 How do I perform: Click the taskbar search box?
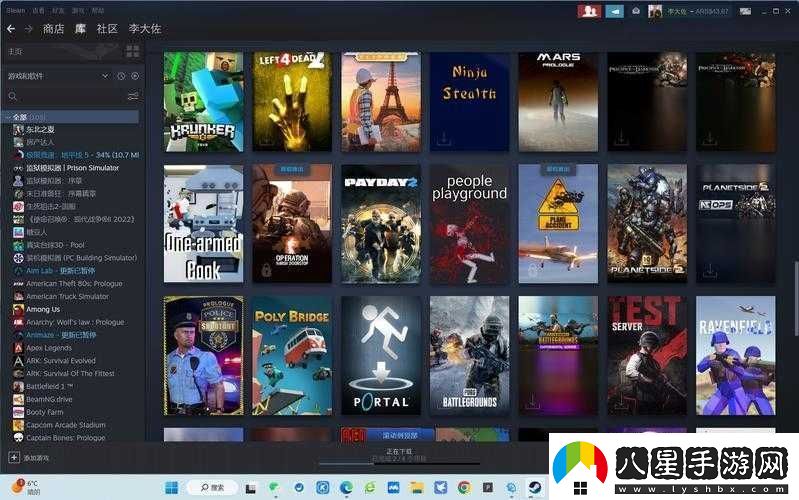(213, 488)
